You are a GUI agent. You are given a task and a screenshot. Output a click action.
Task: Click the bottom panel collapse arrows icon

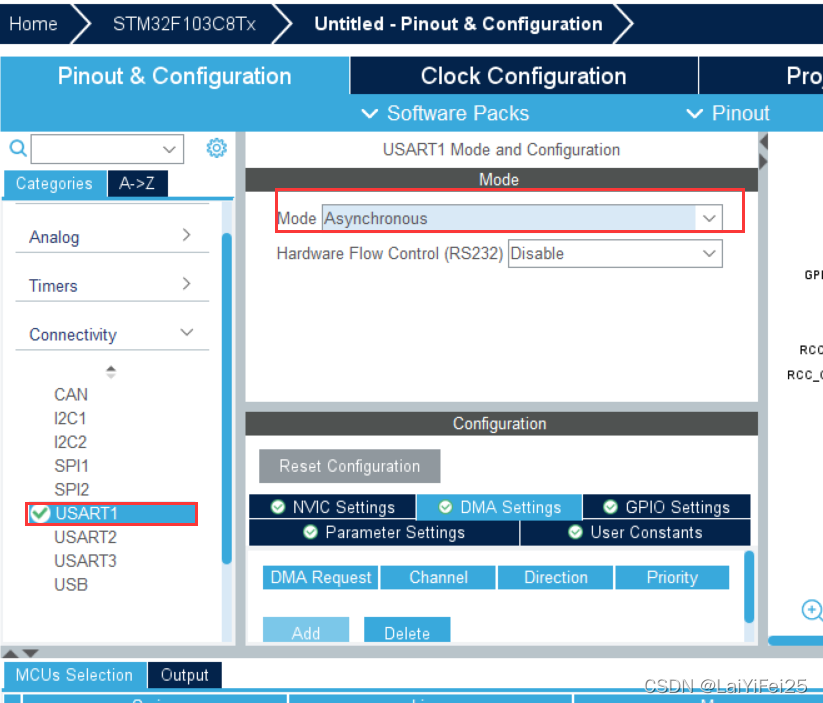tap(20, 653)
